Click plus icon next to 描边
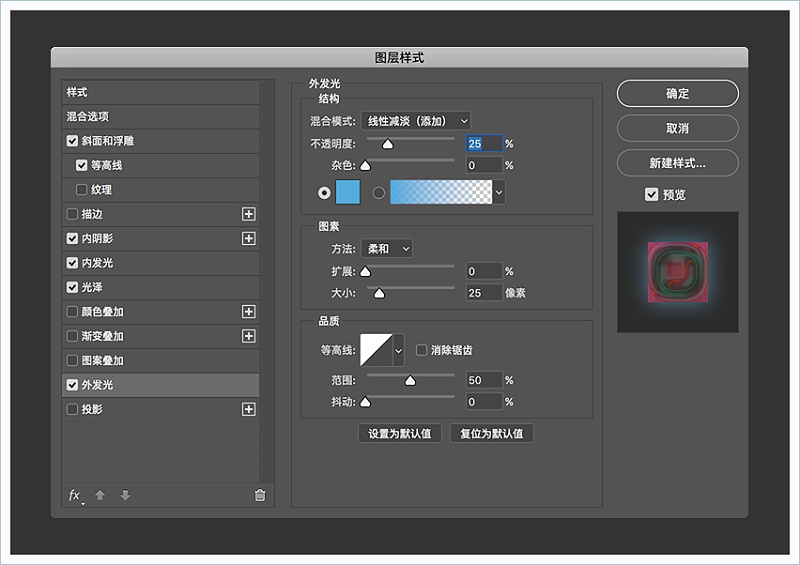 click(x=249, y=214)
